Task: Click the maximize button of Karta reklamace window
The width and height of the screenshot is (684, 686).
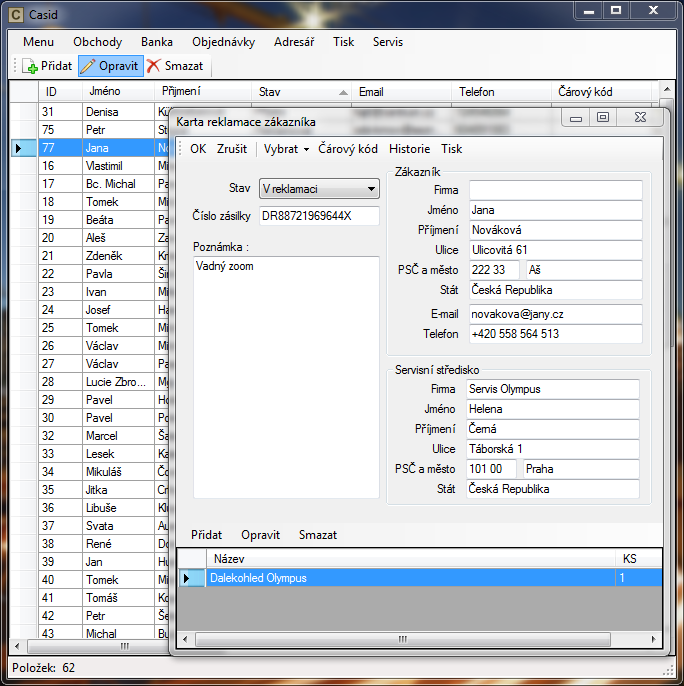Action: (603, 117)
